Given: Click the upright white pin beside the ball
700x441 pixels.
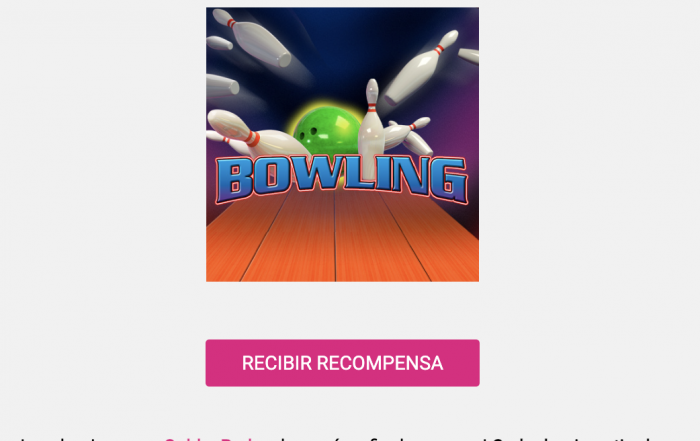Looking at the screenshot, I should 371,129.
